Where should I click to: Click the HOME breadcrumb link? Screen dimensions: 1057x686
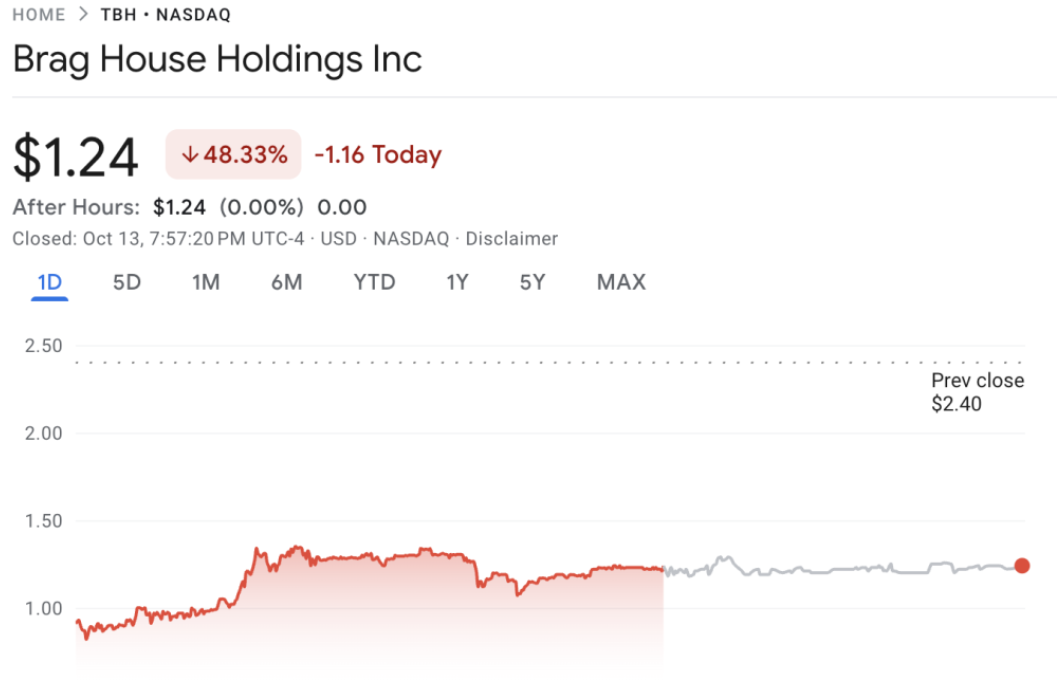[x=38, y=15]
